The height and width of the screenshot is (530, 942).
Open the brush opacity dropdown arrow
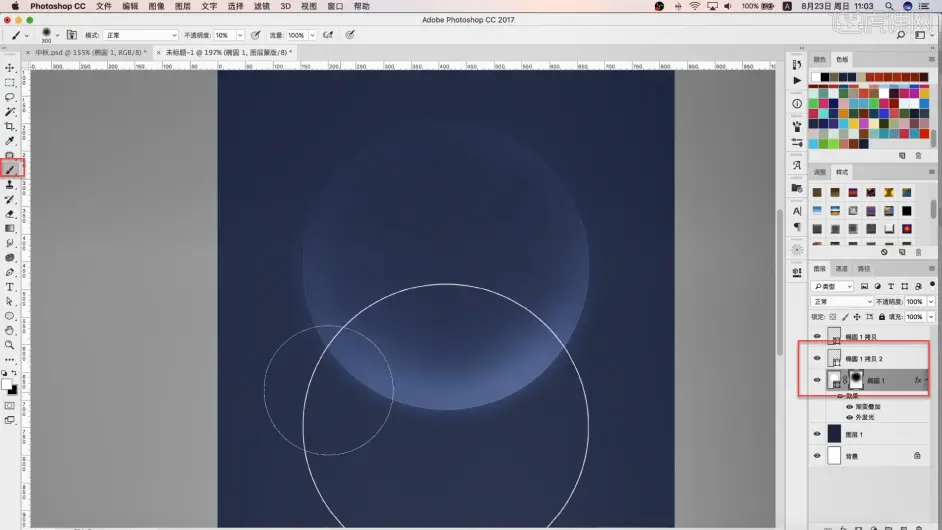tap(240, 35)
